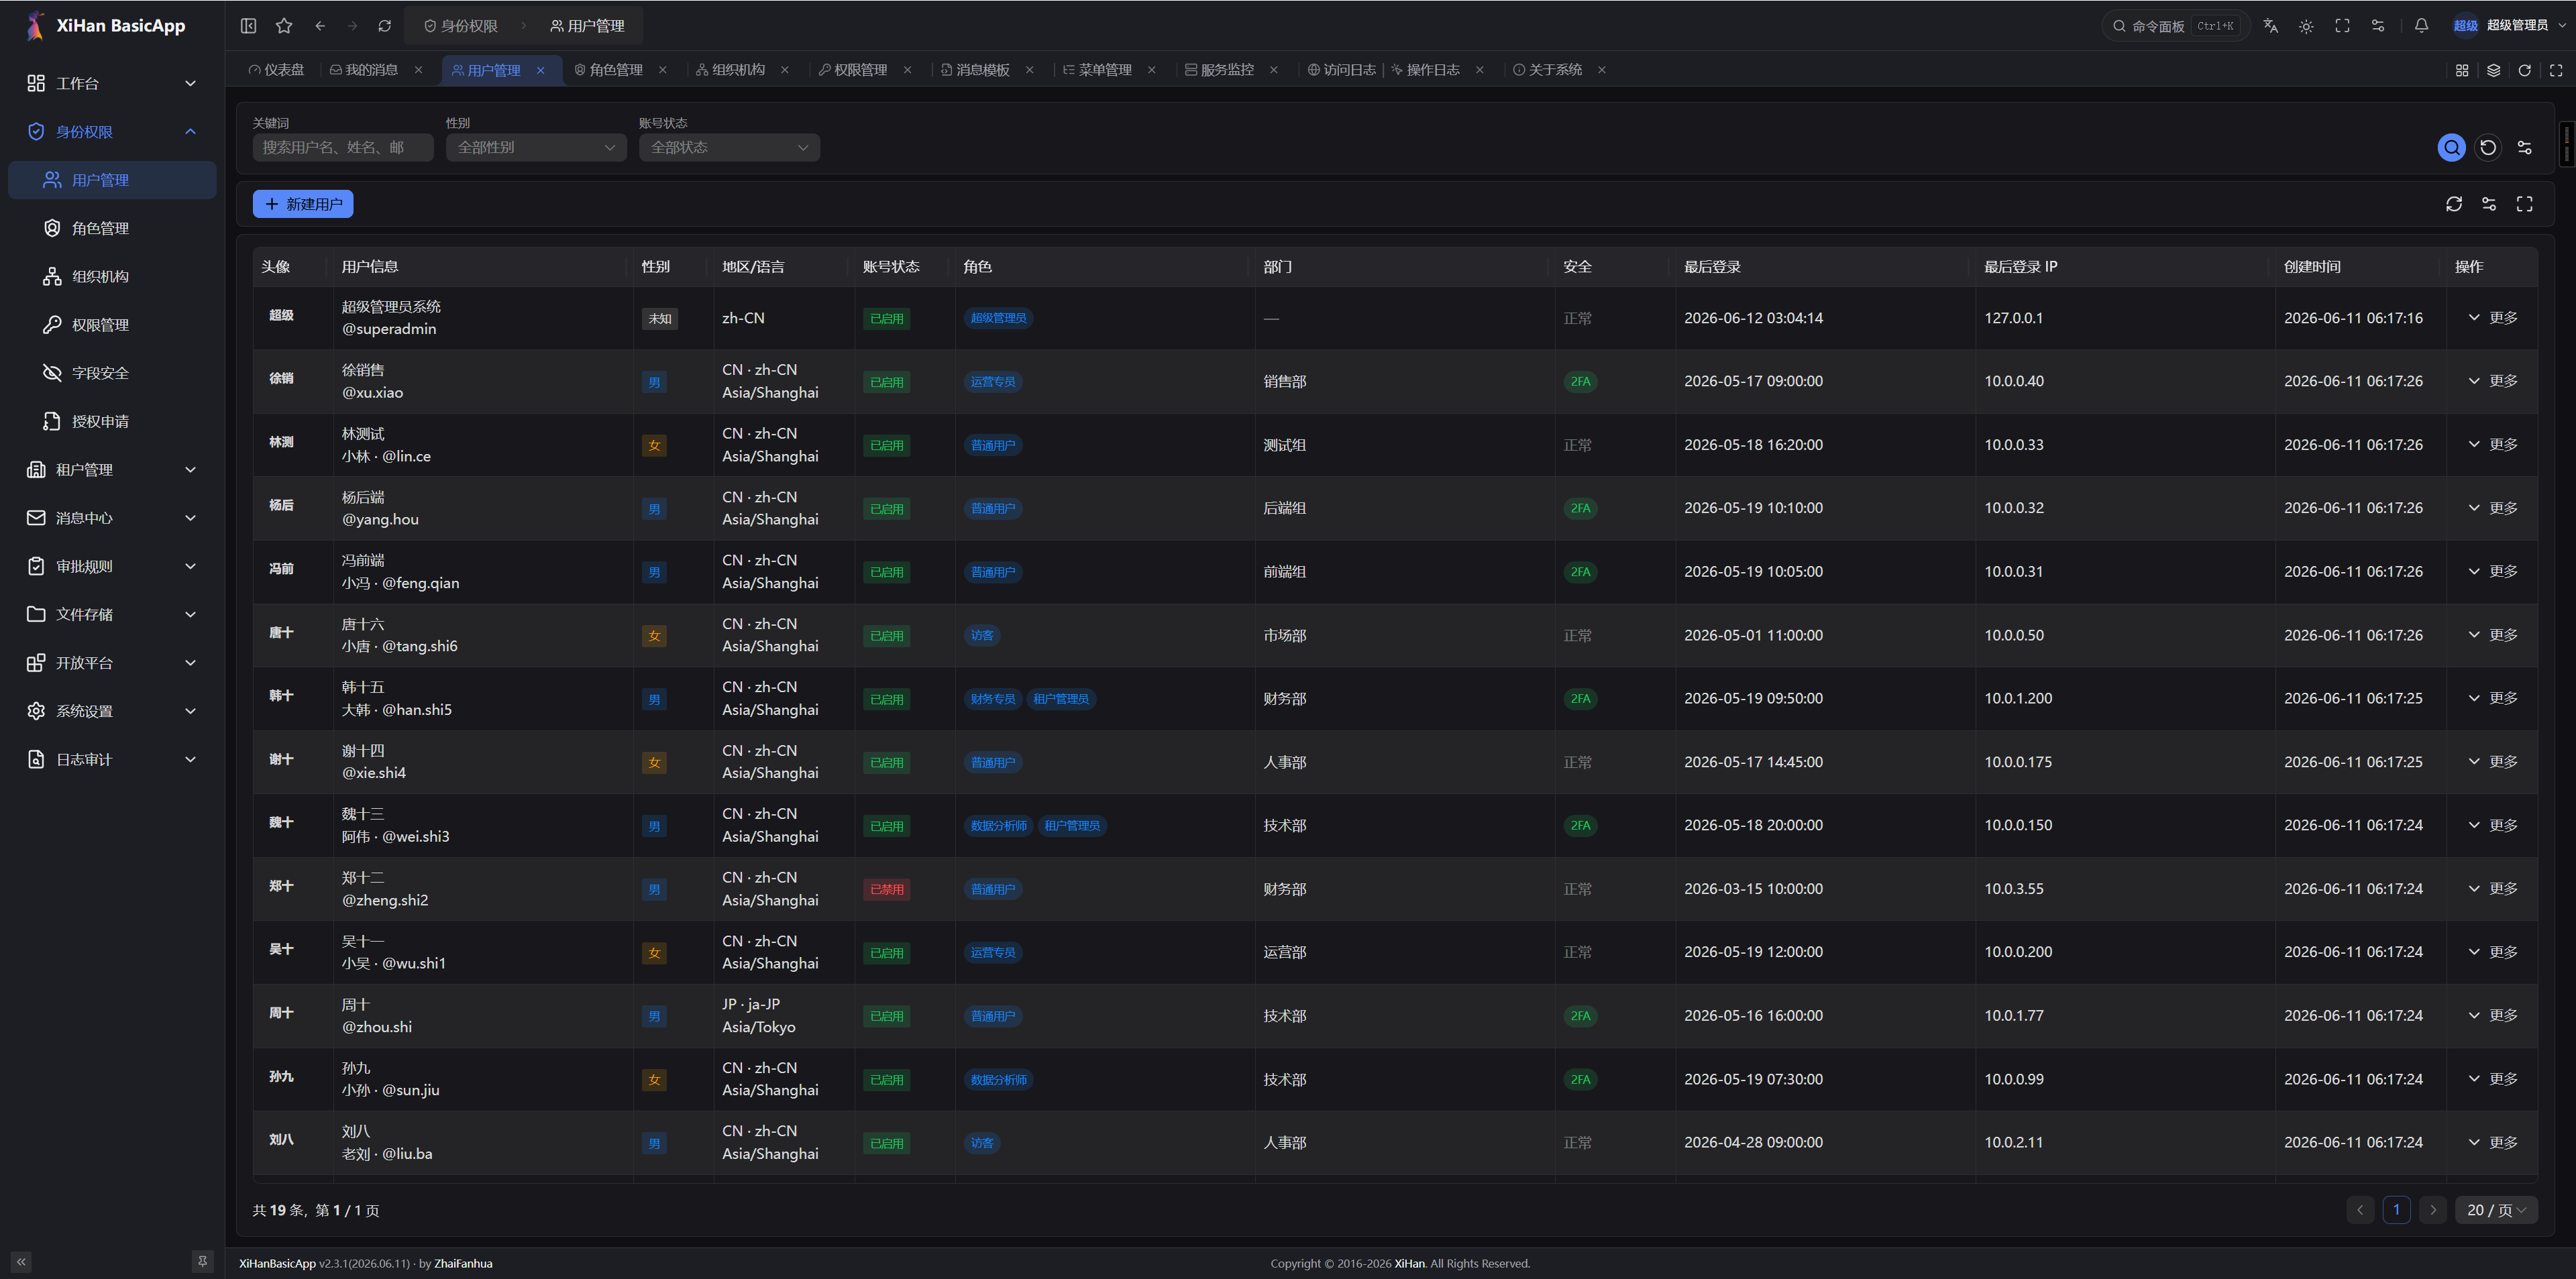Open advanced filter settings icon beside reset
Viewport: 2576px width, 1279px height.
tap(2524, 148)
